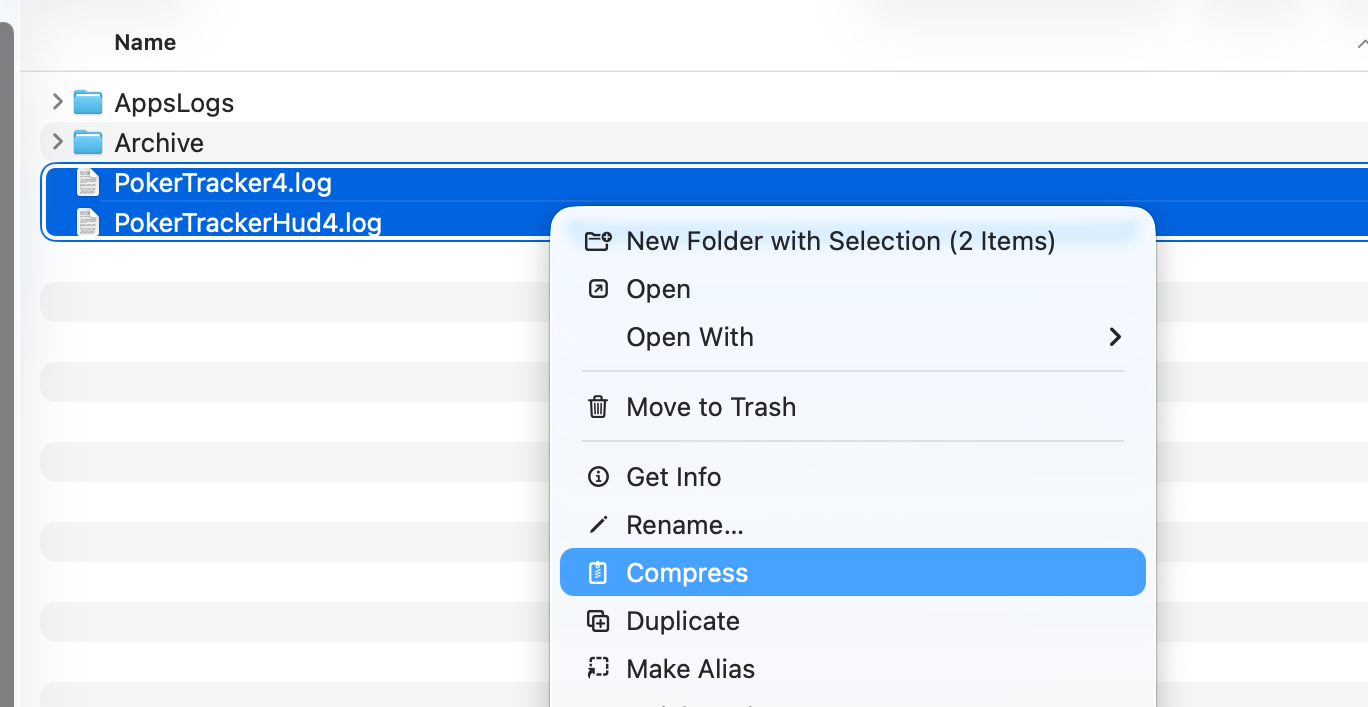Select the AppsLogs folder name
The width and height of the screenshot is (1368, 707).
coord(174,103)
